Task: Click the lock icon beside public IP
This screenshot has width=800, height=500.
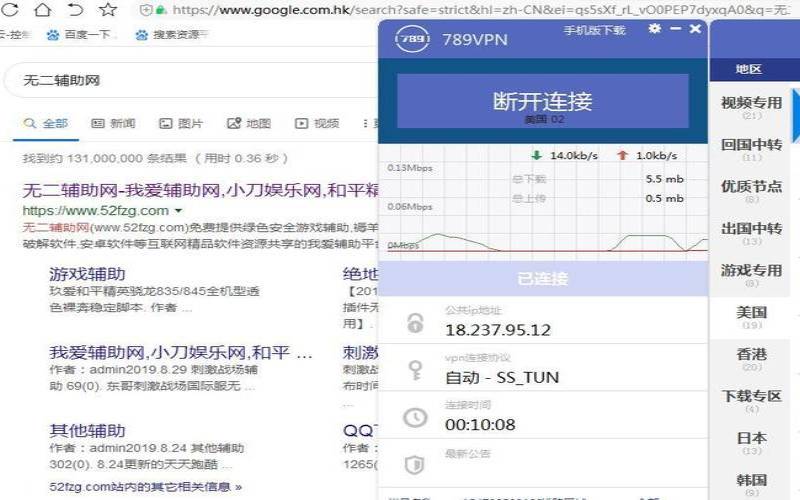Action: click(415, 323)
